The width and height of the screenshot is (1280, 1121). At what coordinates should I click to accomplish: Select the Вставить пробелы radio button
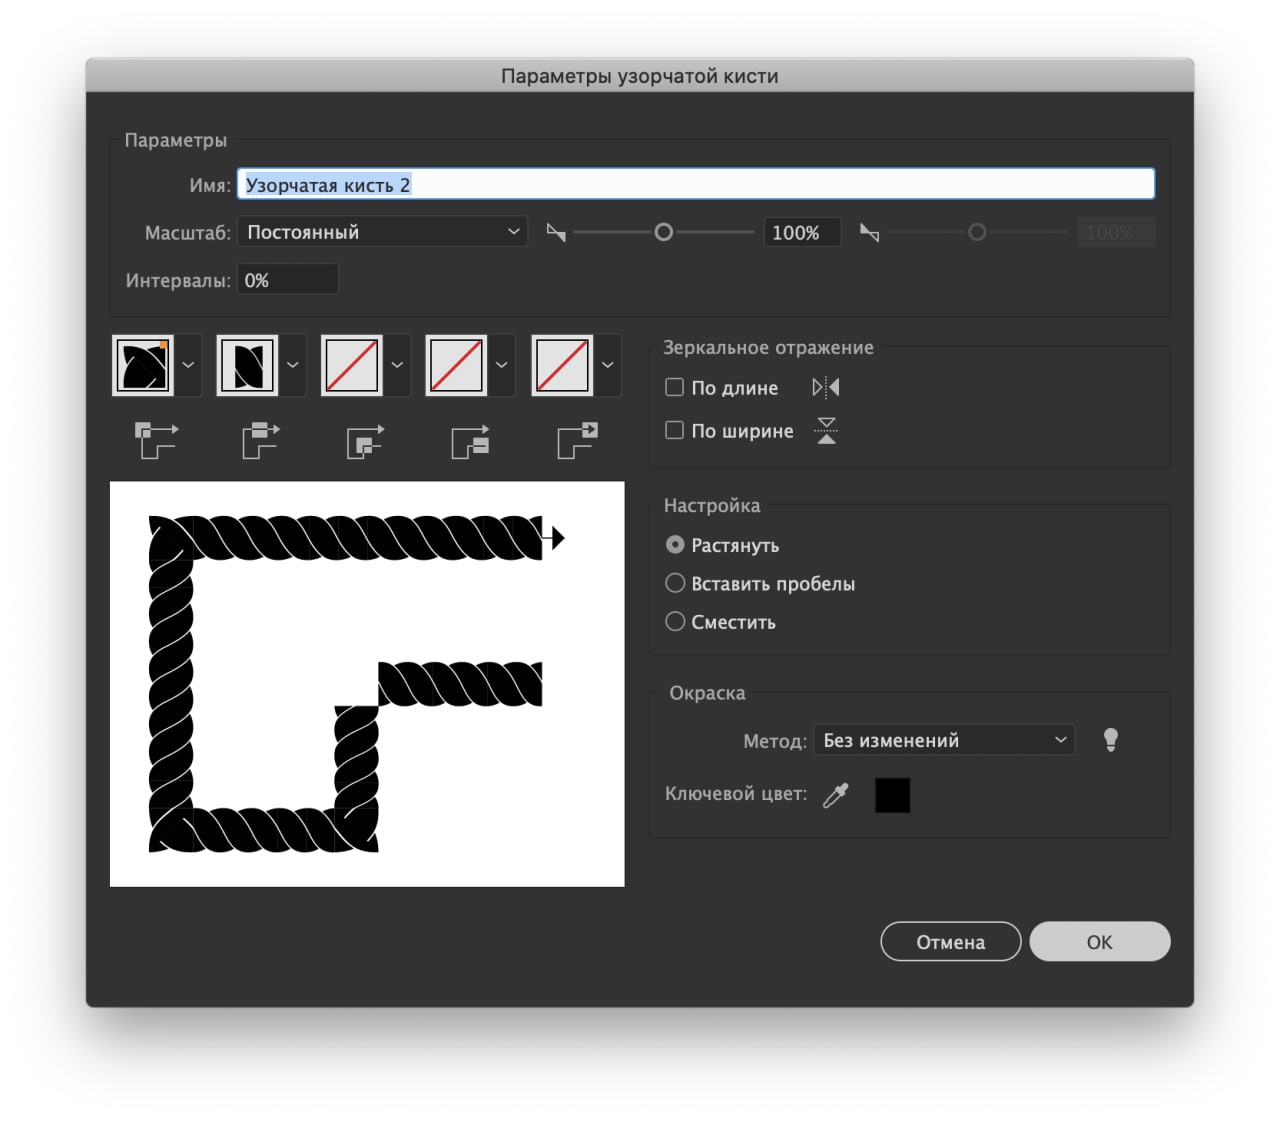pyautogui.click(x=675, y=583)
